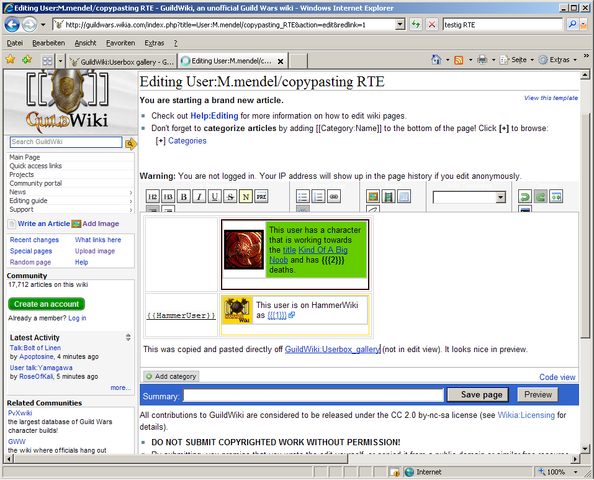Expand the News submenu in sidebar
Screen dimensions: 594x480
[x=131, y=192]
